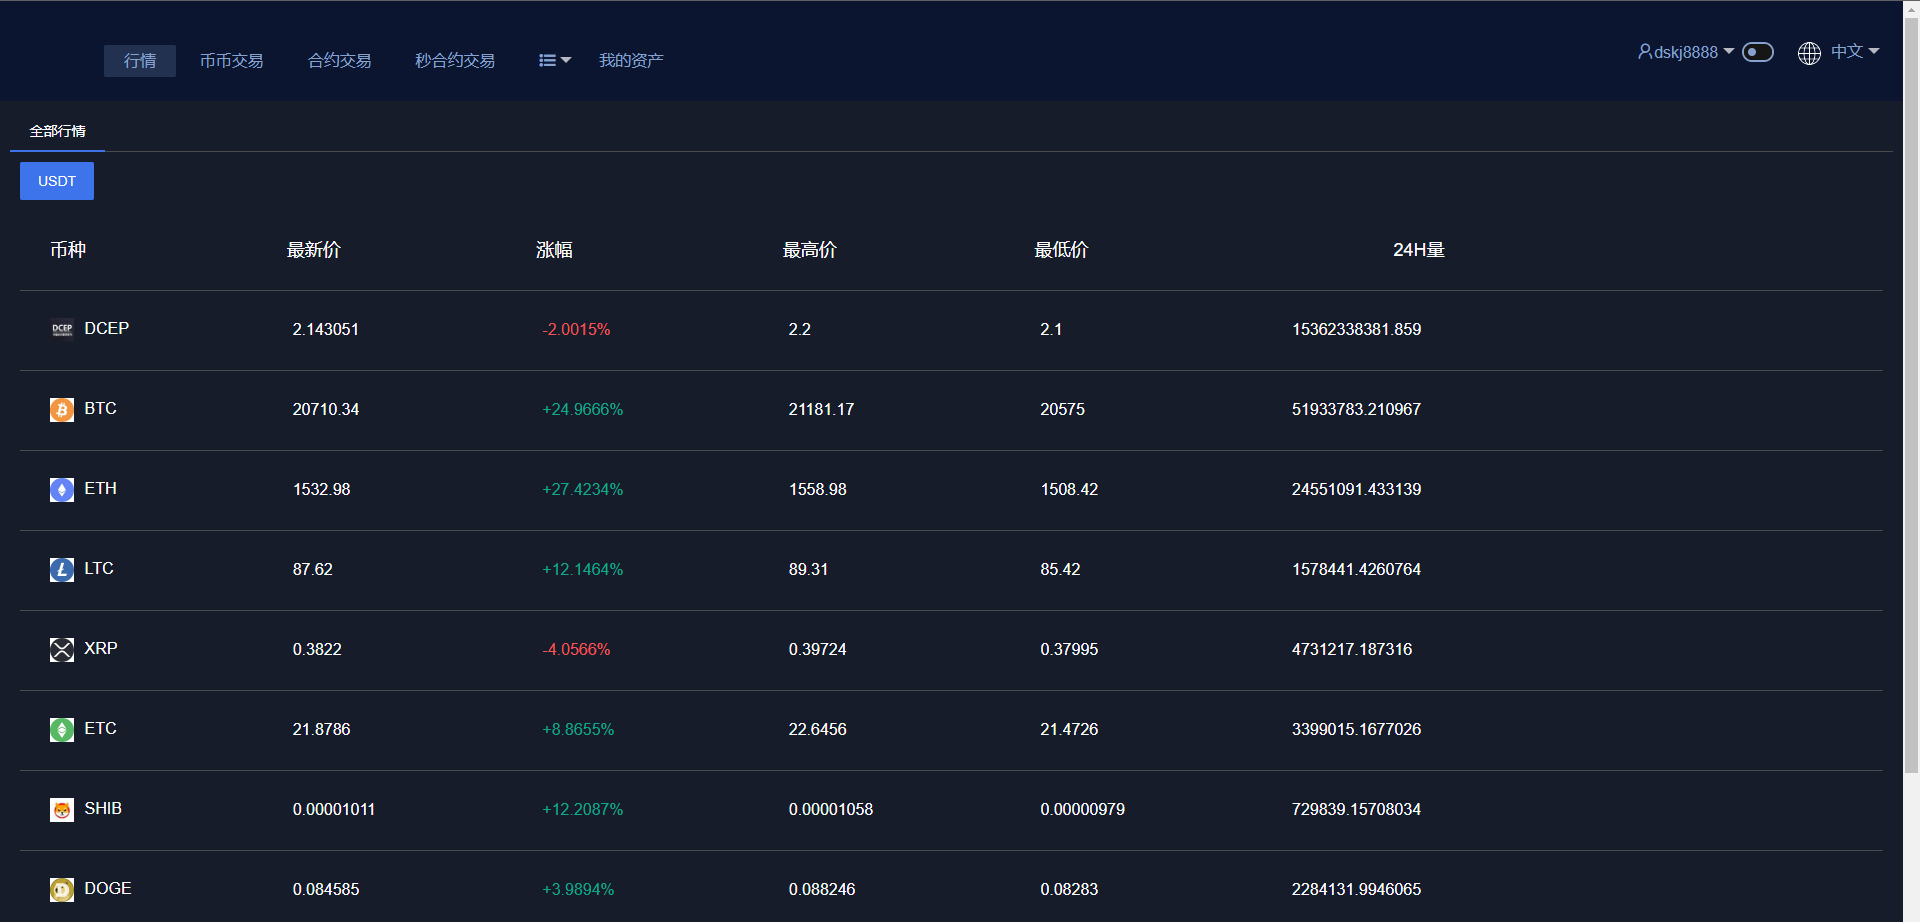Click the XRP coin icon
Screen dimensions: 1920x922
point(62,649)
